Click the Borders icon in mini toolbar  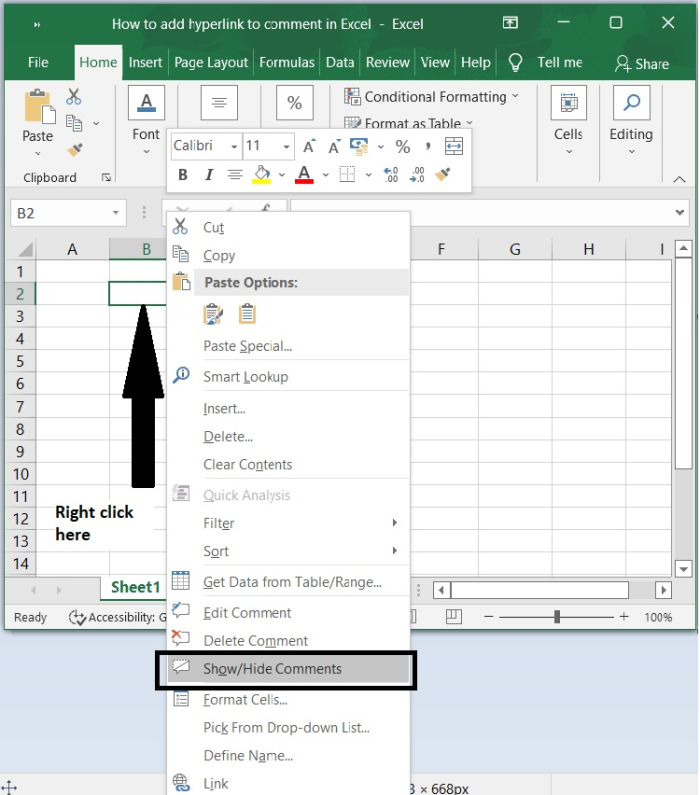tap(347, 175)
